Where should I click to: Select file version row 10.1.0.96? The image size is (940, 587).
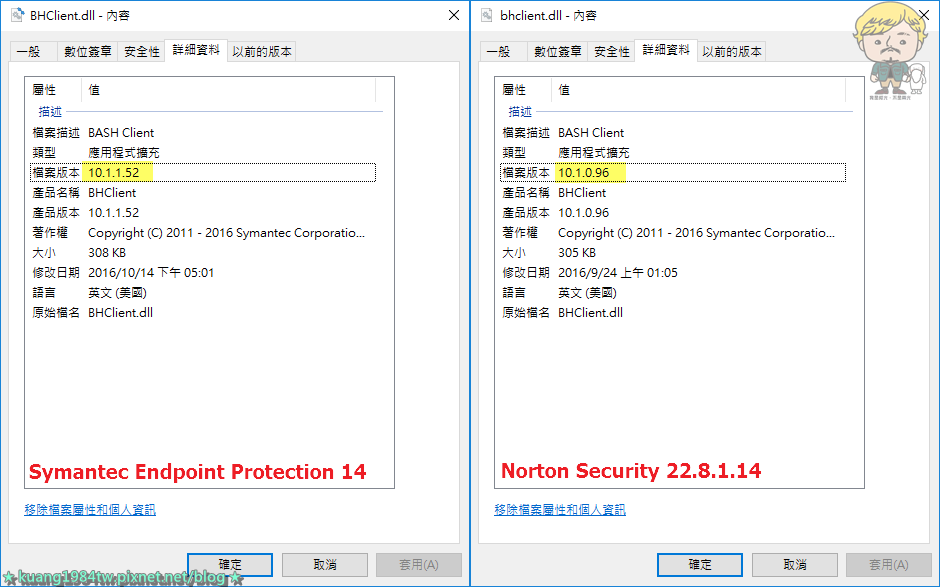(x=673, y=173)
